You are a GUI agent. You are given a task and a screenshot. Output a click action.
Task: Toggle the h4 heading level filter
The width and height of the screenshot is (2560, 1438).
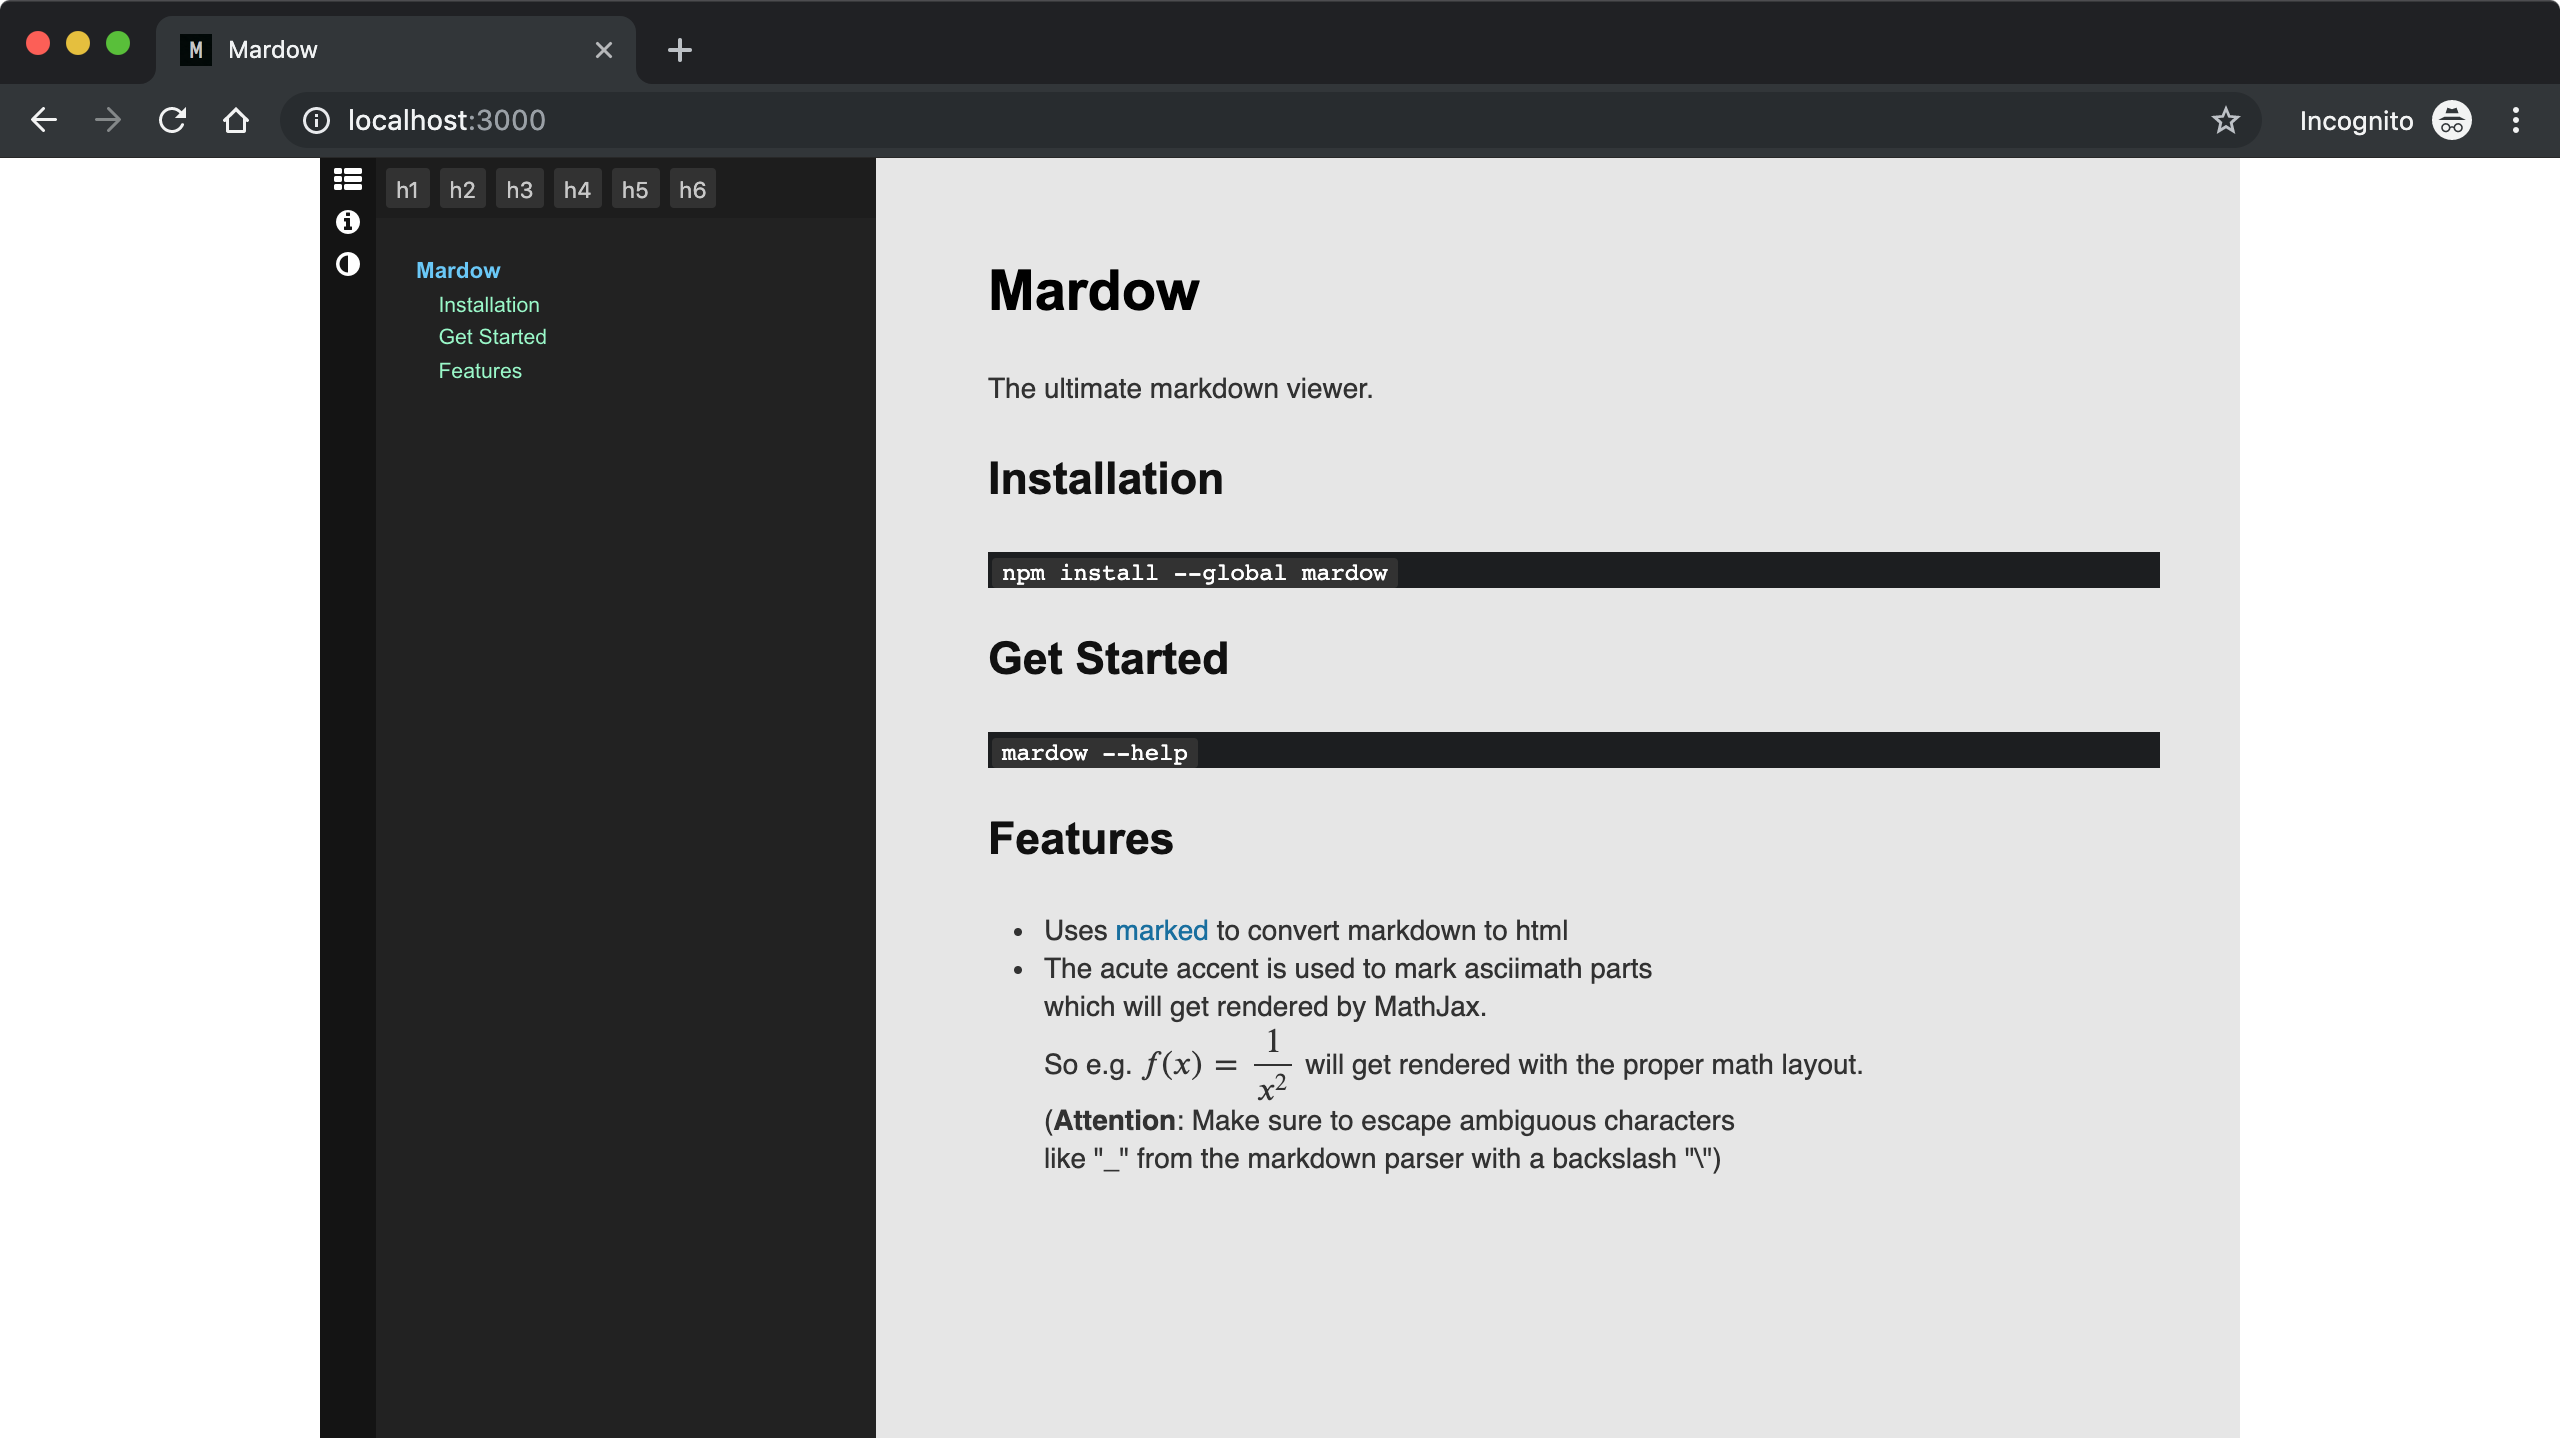pos(577,190)
